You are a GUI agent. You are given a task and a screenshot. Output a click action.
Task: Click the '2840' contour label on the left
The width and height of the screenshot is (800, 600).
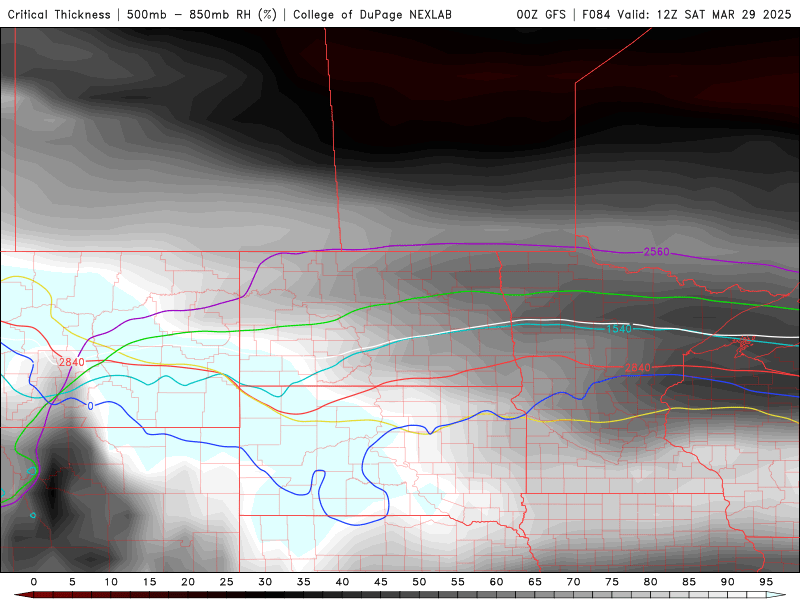pyautogui.click(x=71, y=362)
